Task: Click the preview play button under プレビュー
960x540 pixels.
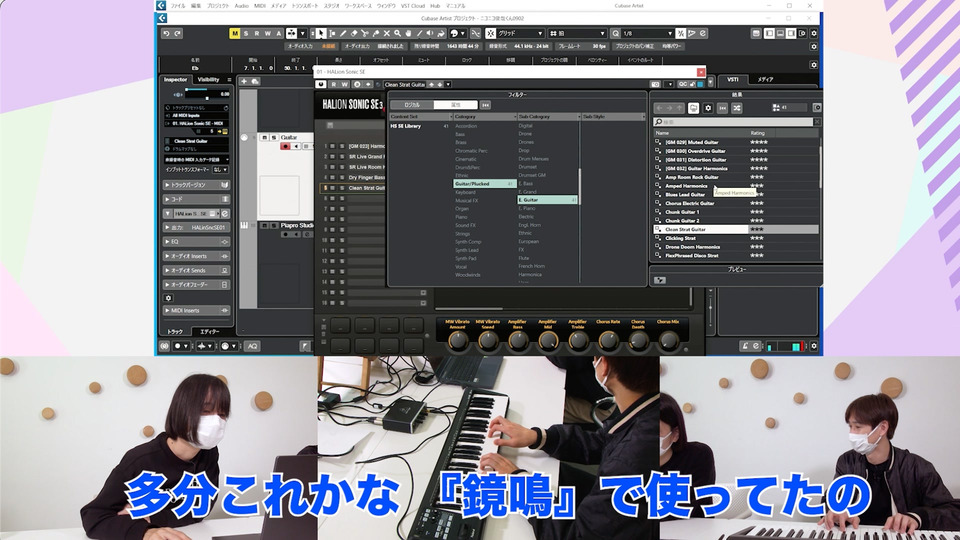Action: [x=659, y=280]
